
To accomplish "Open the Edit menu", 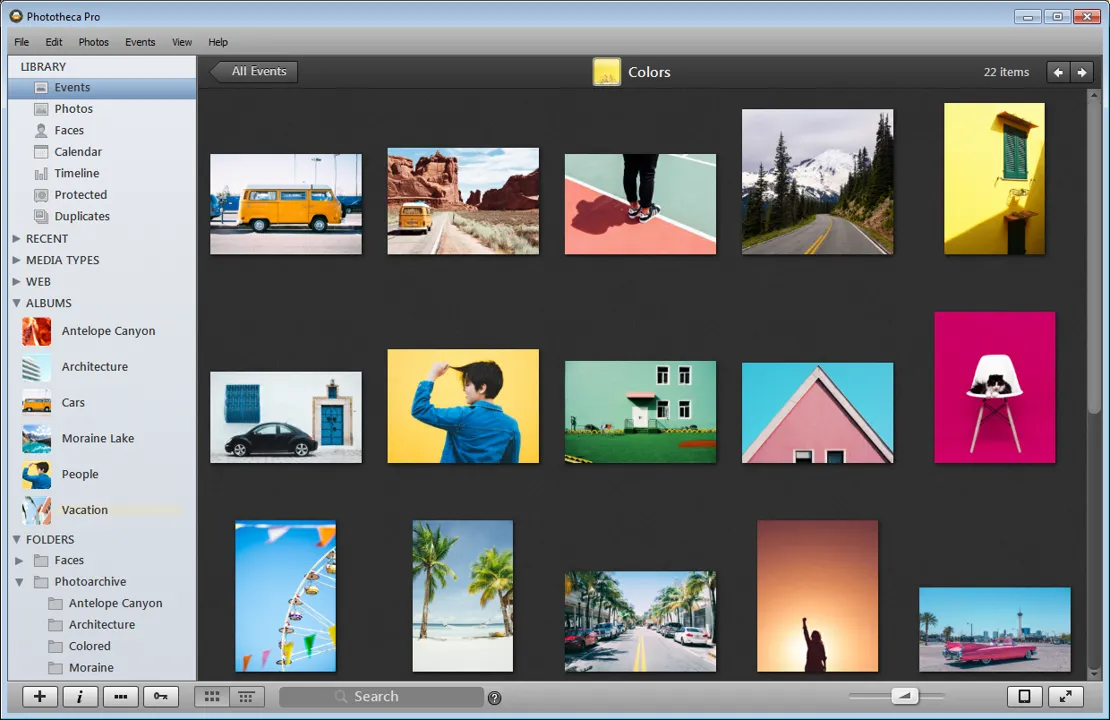I will coord(54,42).
